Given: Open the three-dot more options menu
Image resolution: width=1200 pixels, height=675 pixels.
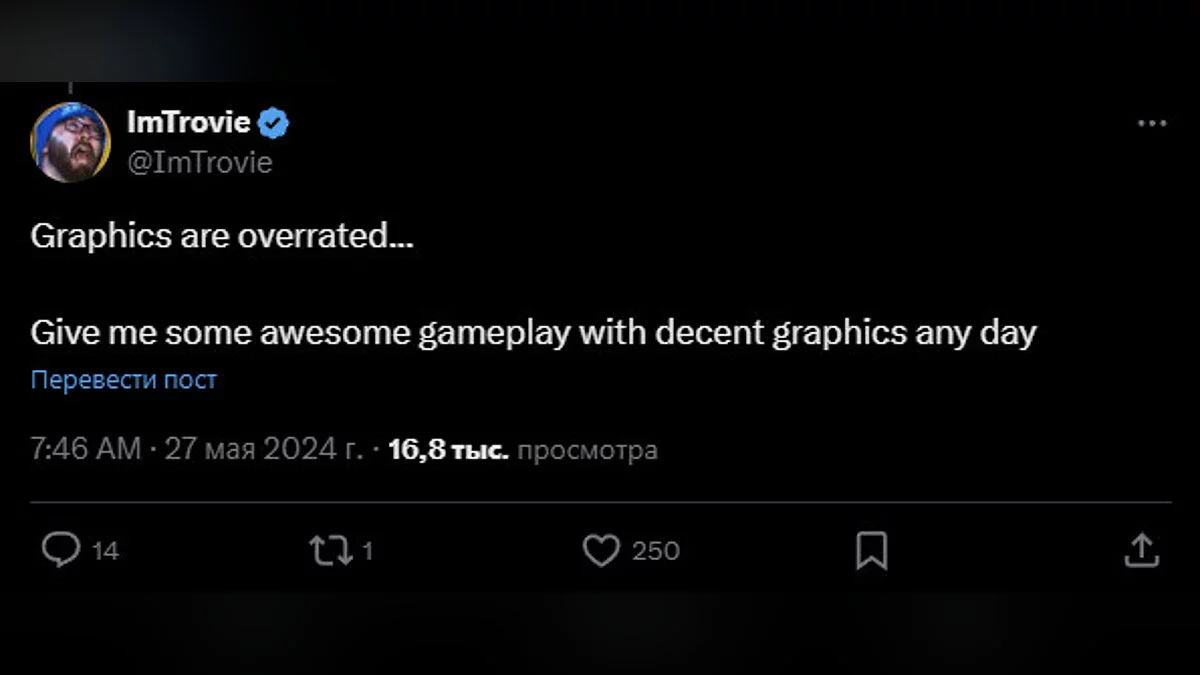Looking at the screenshot, I should tap(1152, 124).
